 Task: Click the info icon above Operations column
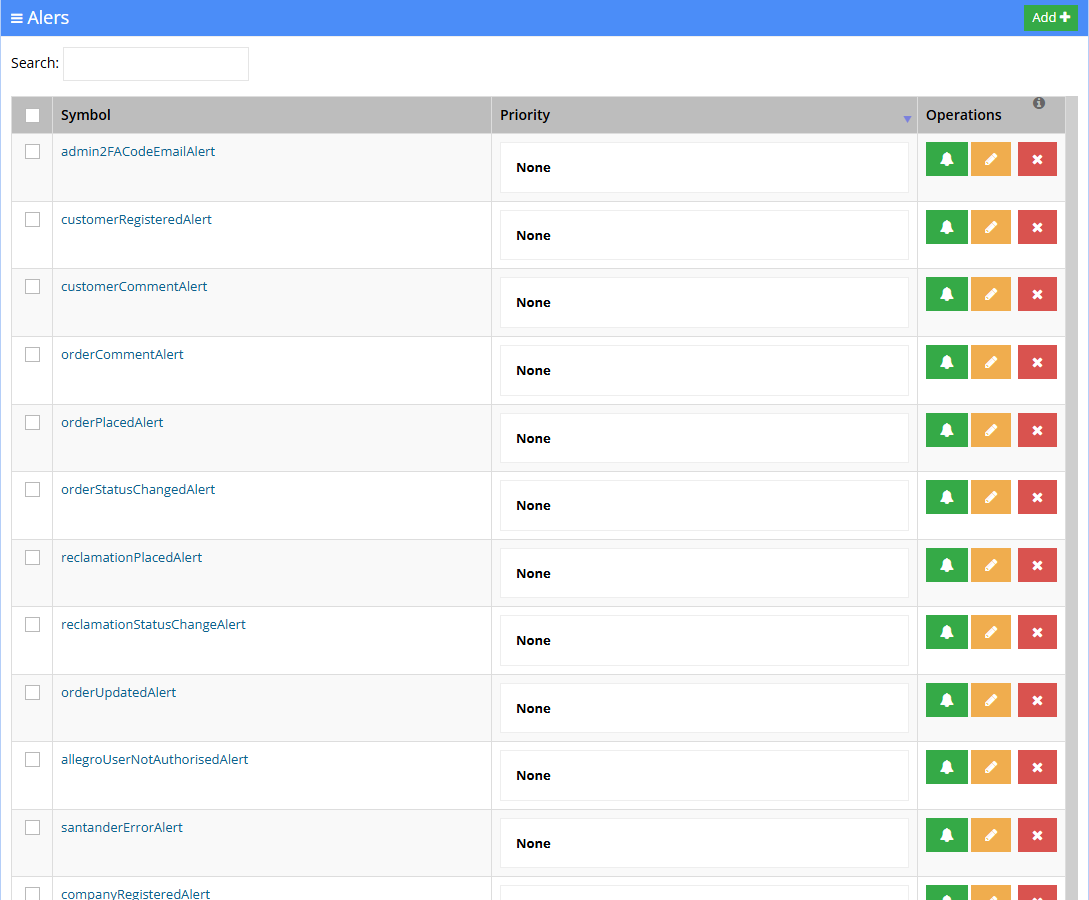pos(1039,103)
